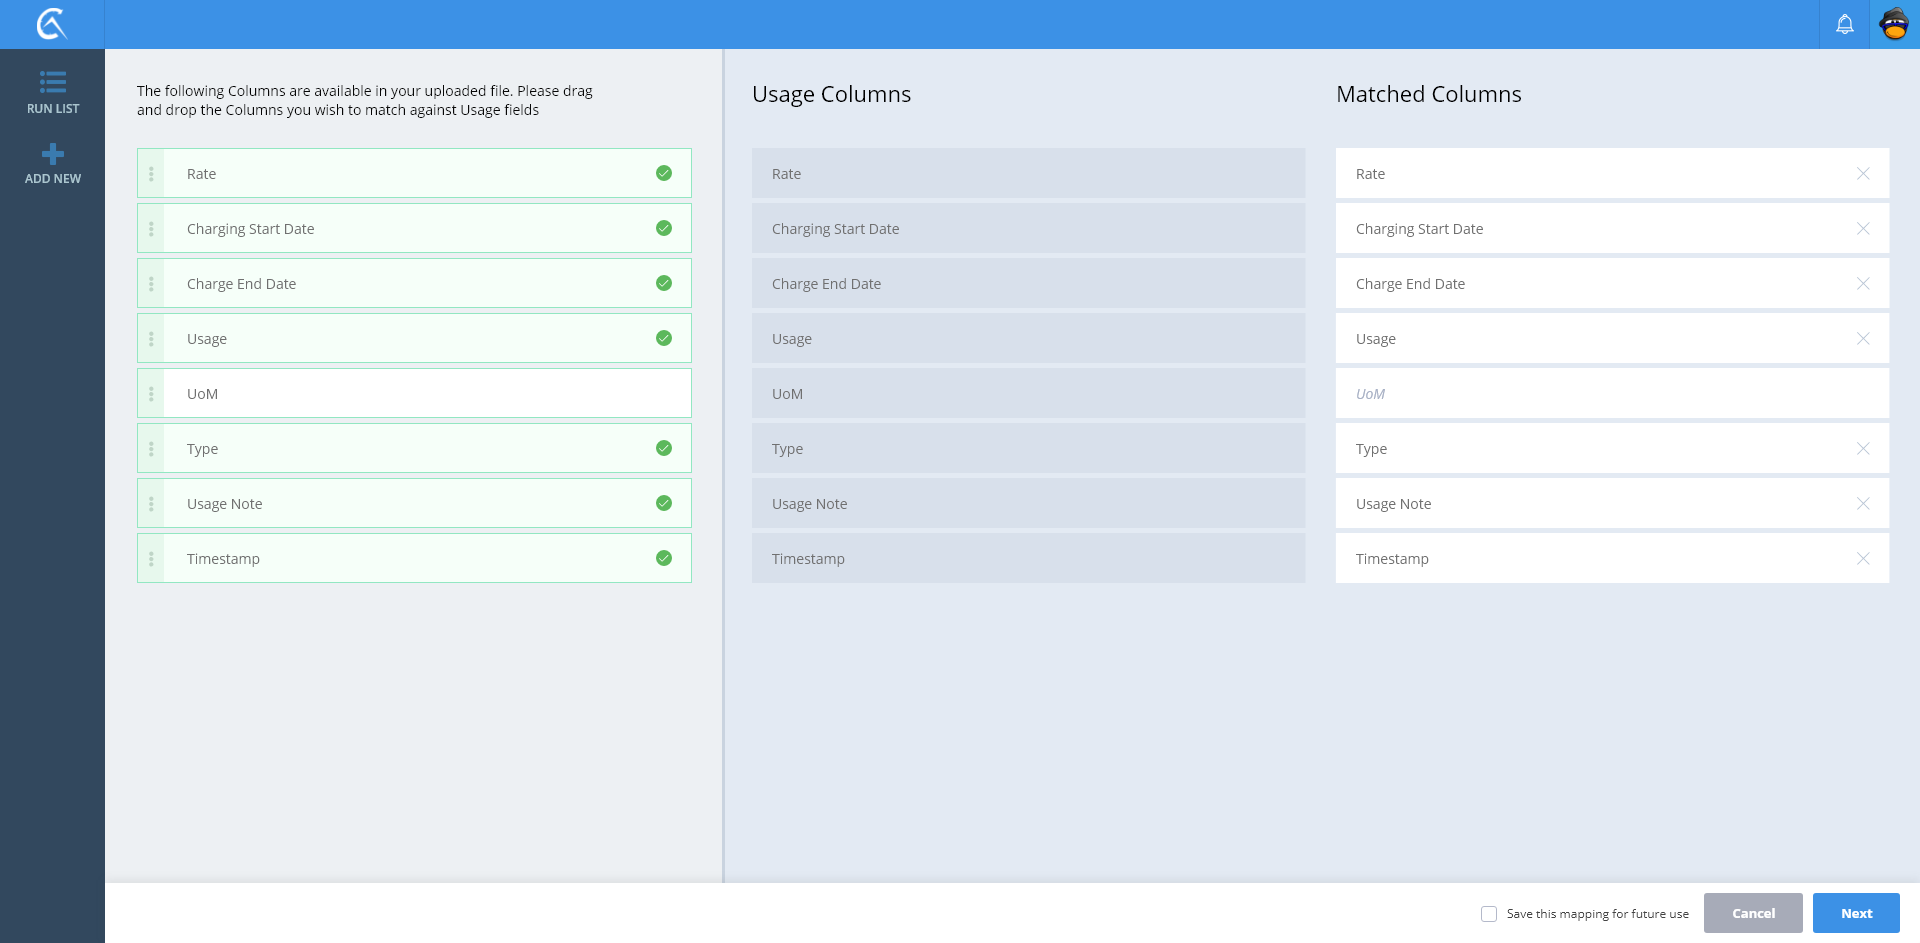Select Add New in the sidebar
This screenshot has width=1920, height=943.
tap(53, 164)
